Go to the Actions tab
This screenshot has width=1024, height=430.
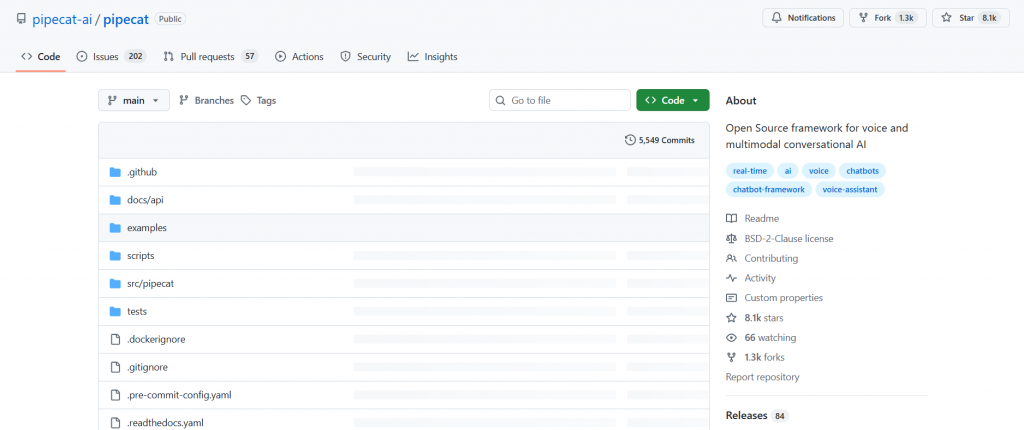[x=299, y=57]
